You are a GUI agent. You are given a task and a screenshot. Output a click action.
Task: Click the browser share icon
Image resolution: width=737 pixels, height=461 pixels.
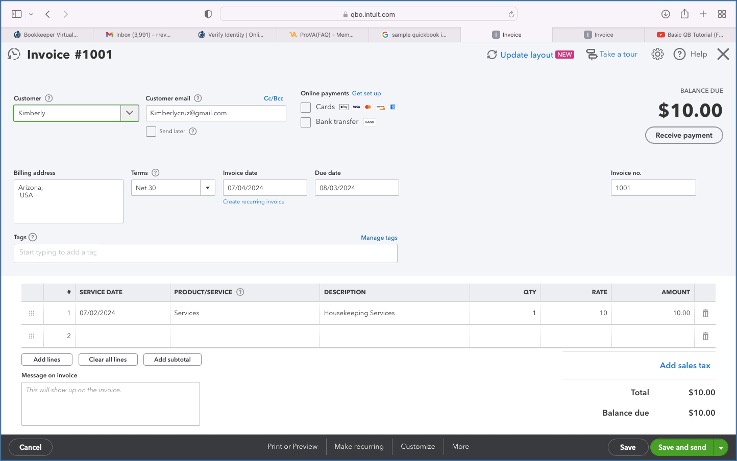point(684,14)
